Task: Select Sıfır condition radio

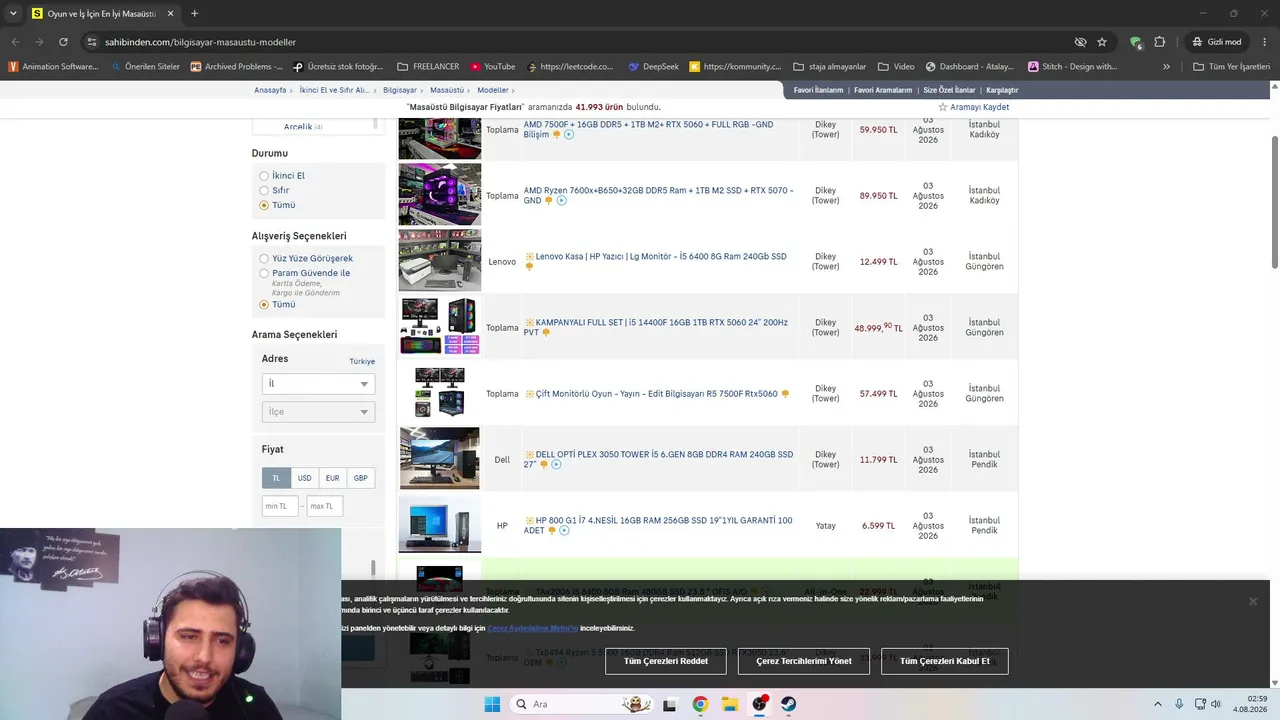Action: tap(264, 190)
